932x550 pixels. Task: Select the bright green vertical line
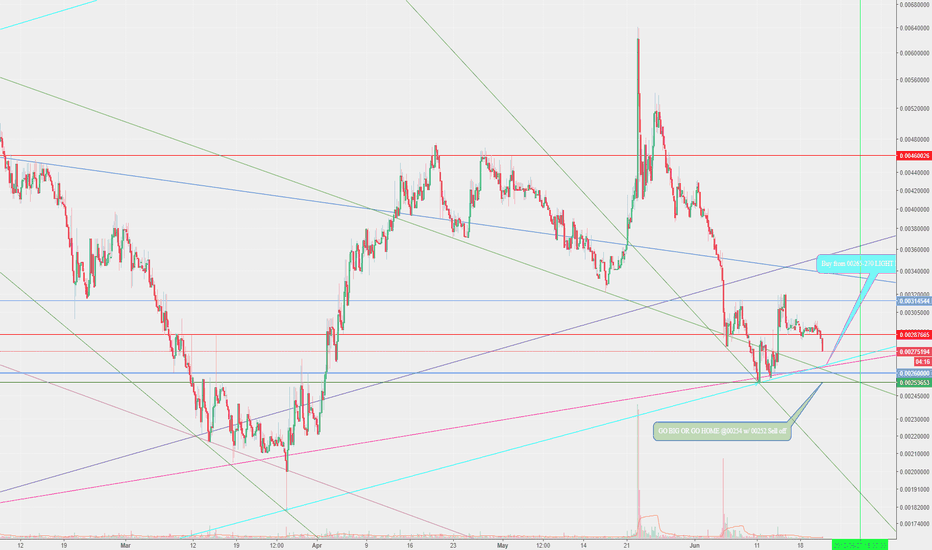pyautogui.click(x=860, y=268)
